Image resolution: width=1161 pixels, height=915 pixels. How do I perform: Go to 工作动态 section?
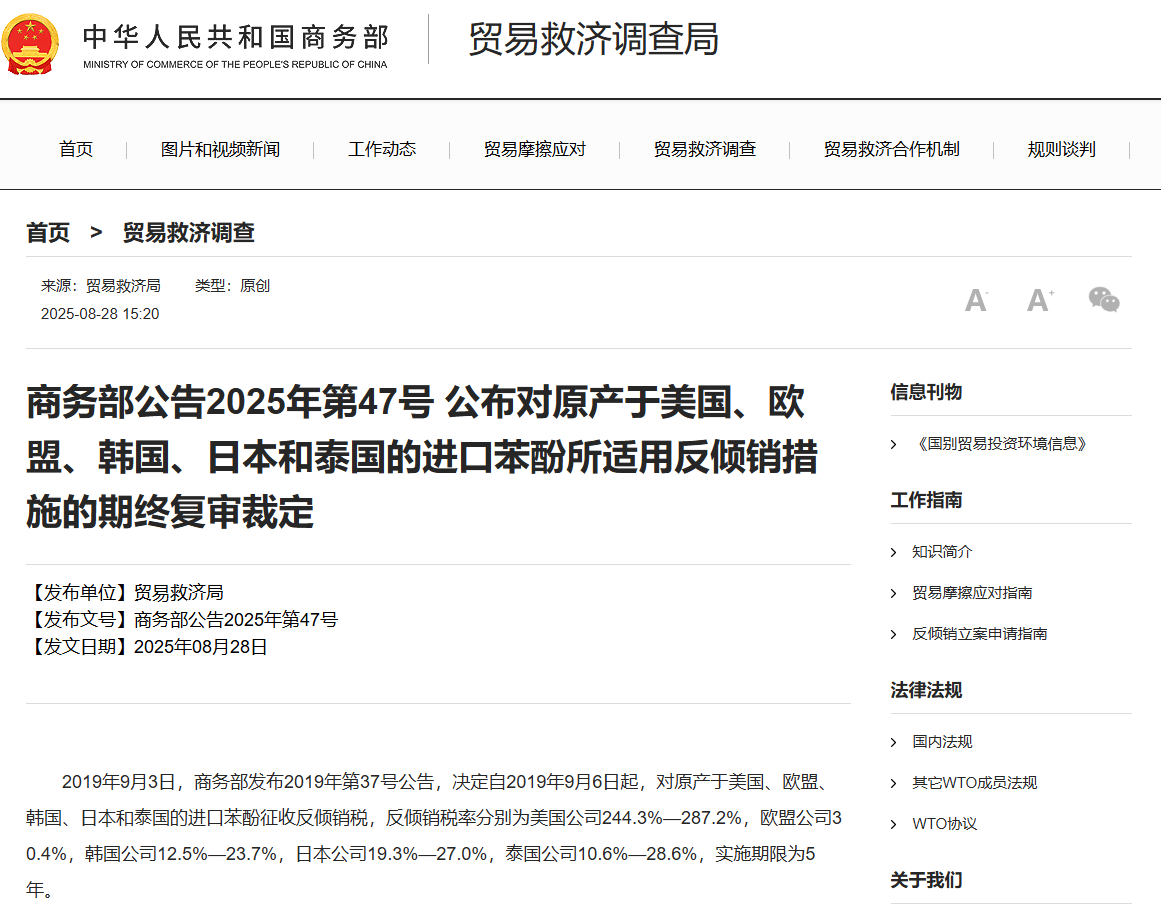coord(382,149)
